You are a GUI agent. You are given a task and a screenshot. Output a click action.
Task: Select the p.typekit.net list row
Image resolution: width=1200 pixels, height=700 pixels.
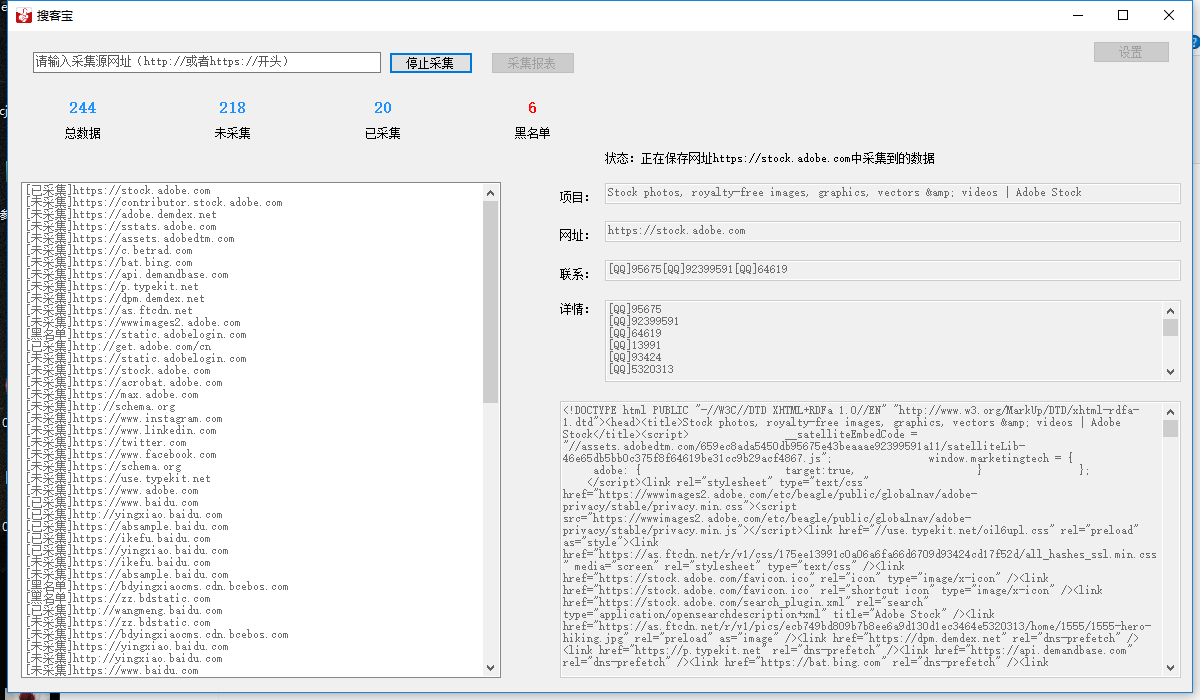click(254, 286)
